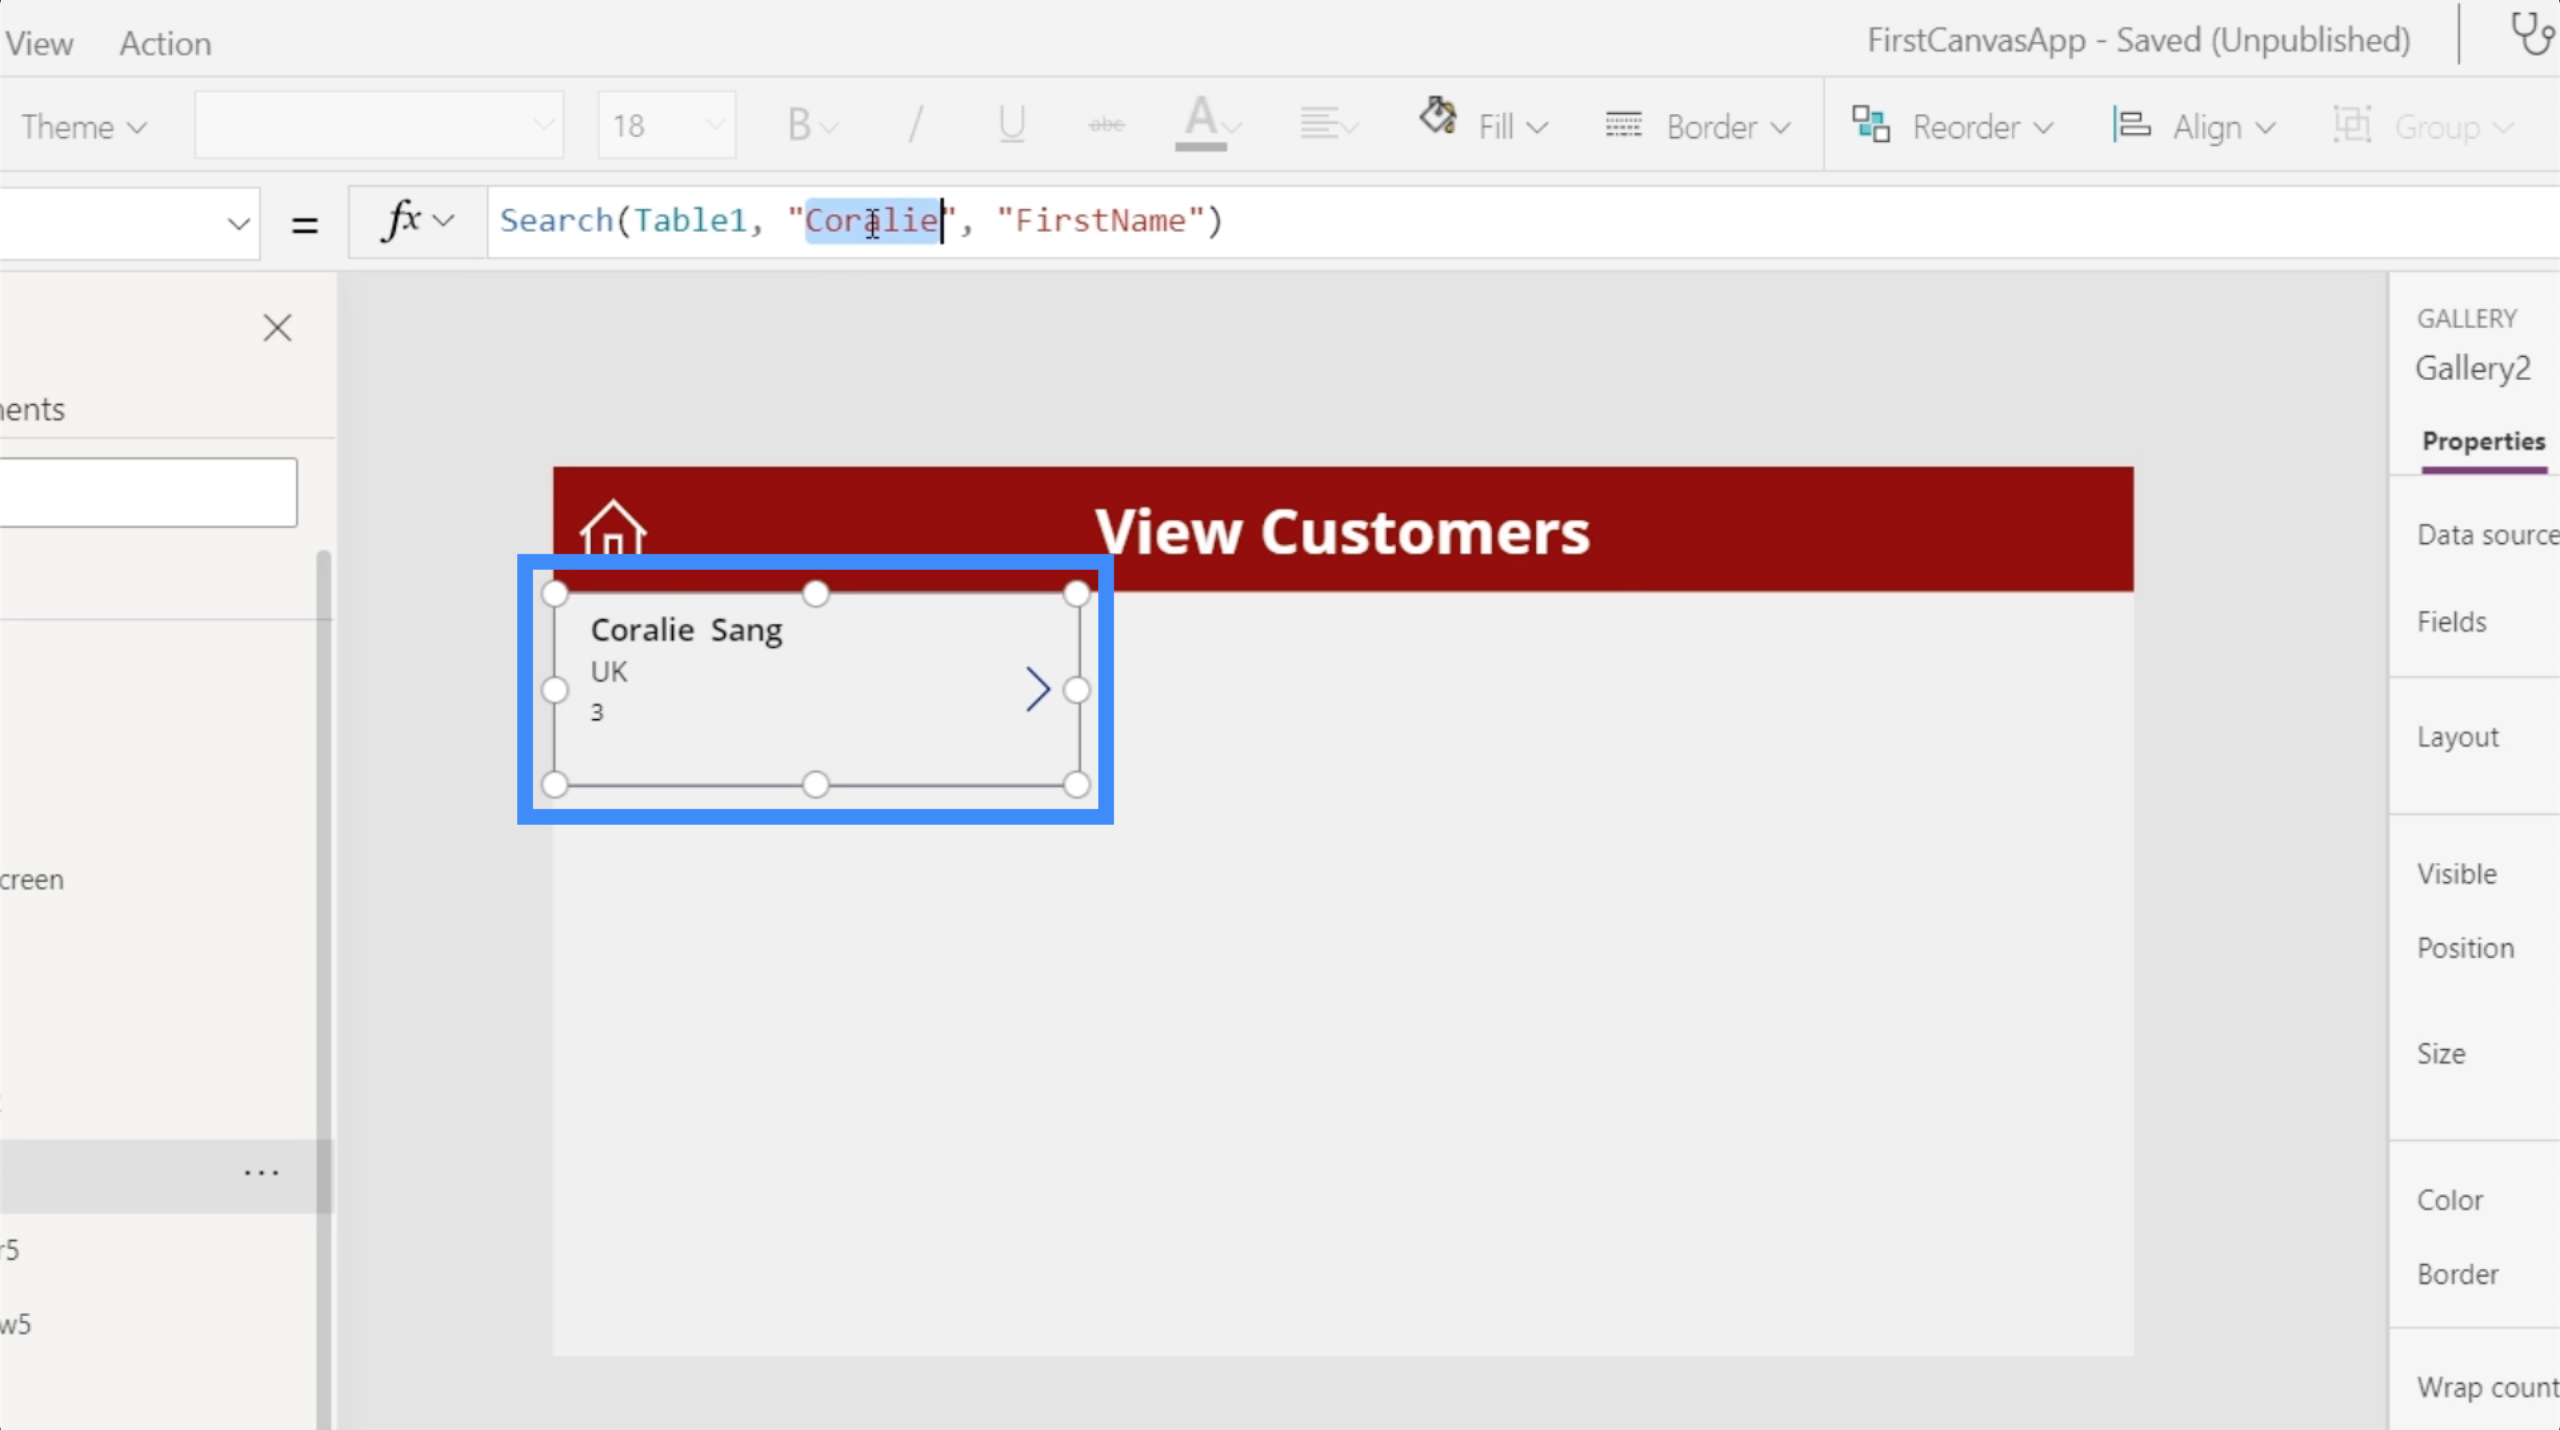Toggle the Wrap count property

pyautogui.click(x=2484, y=1384)
